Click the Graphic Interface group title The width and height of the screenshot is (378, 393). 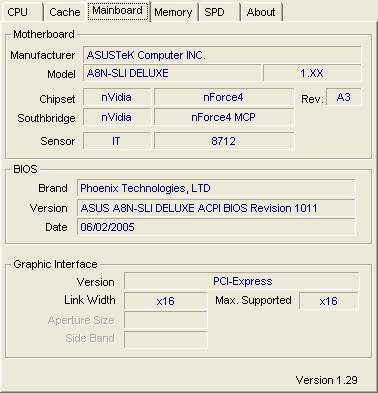point(55,264)
